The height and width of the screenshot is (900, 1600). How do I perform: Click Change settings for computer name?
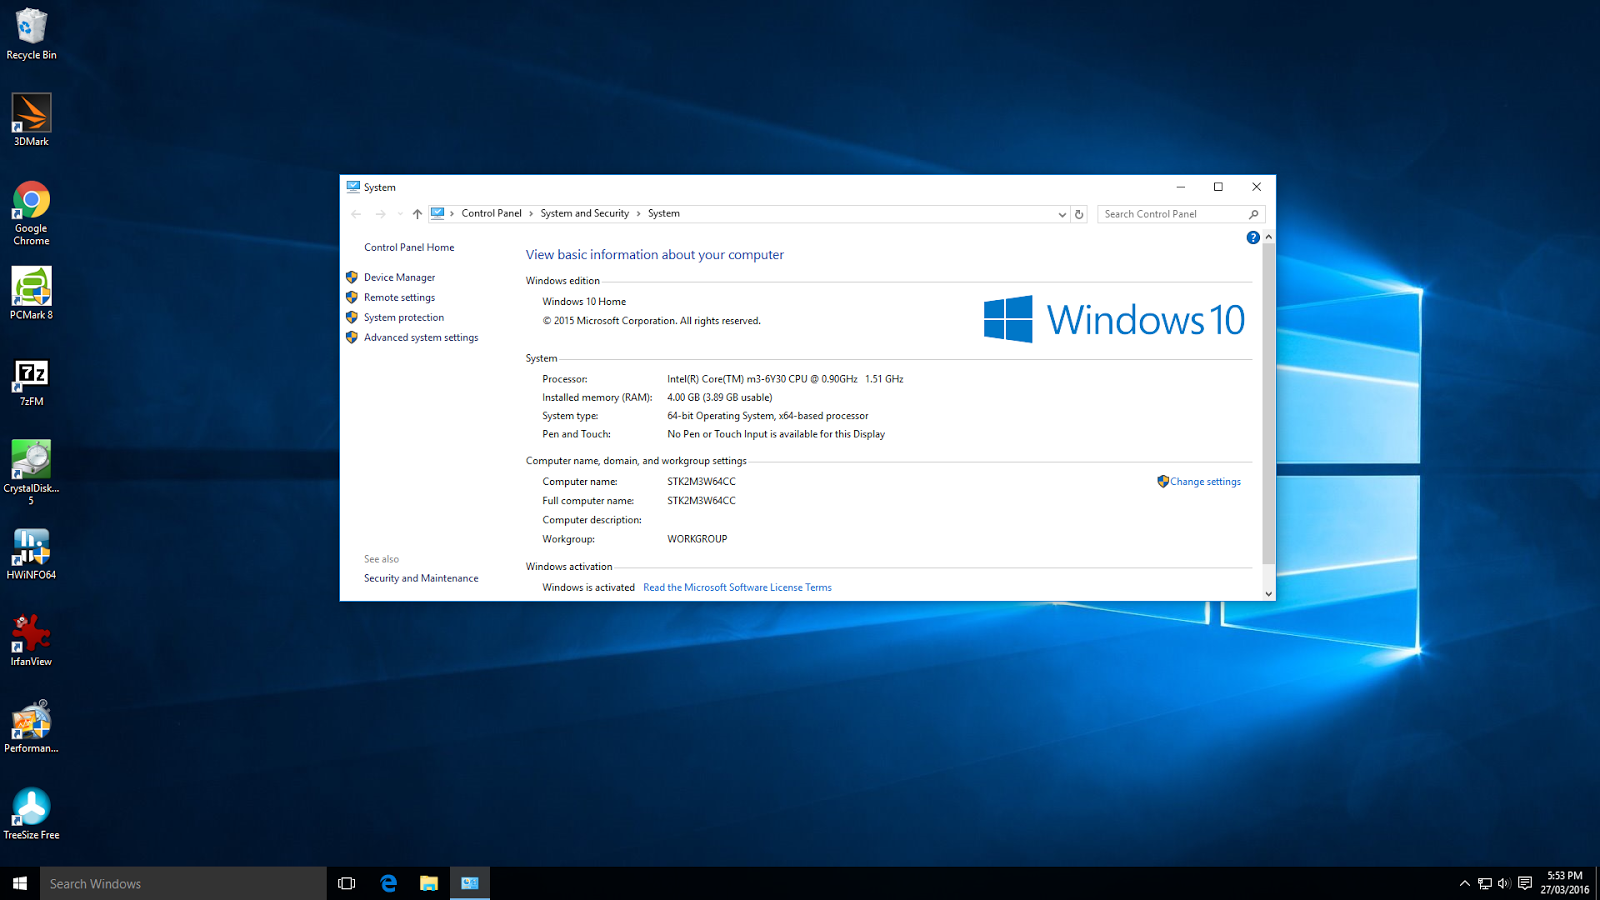pyautogui.click(x=1204, y=481)
